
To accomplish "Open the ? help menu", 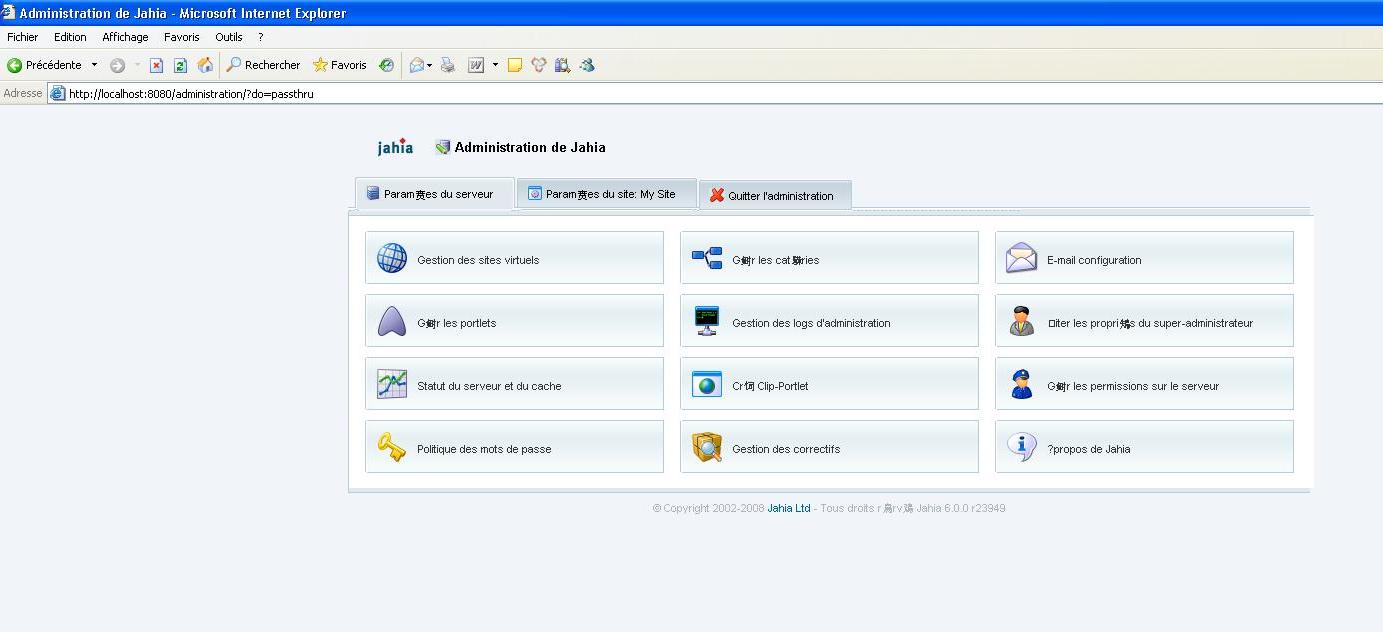I will (x=261, y=37).
